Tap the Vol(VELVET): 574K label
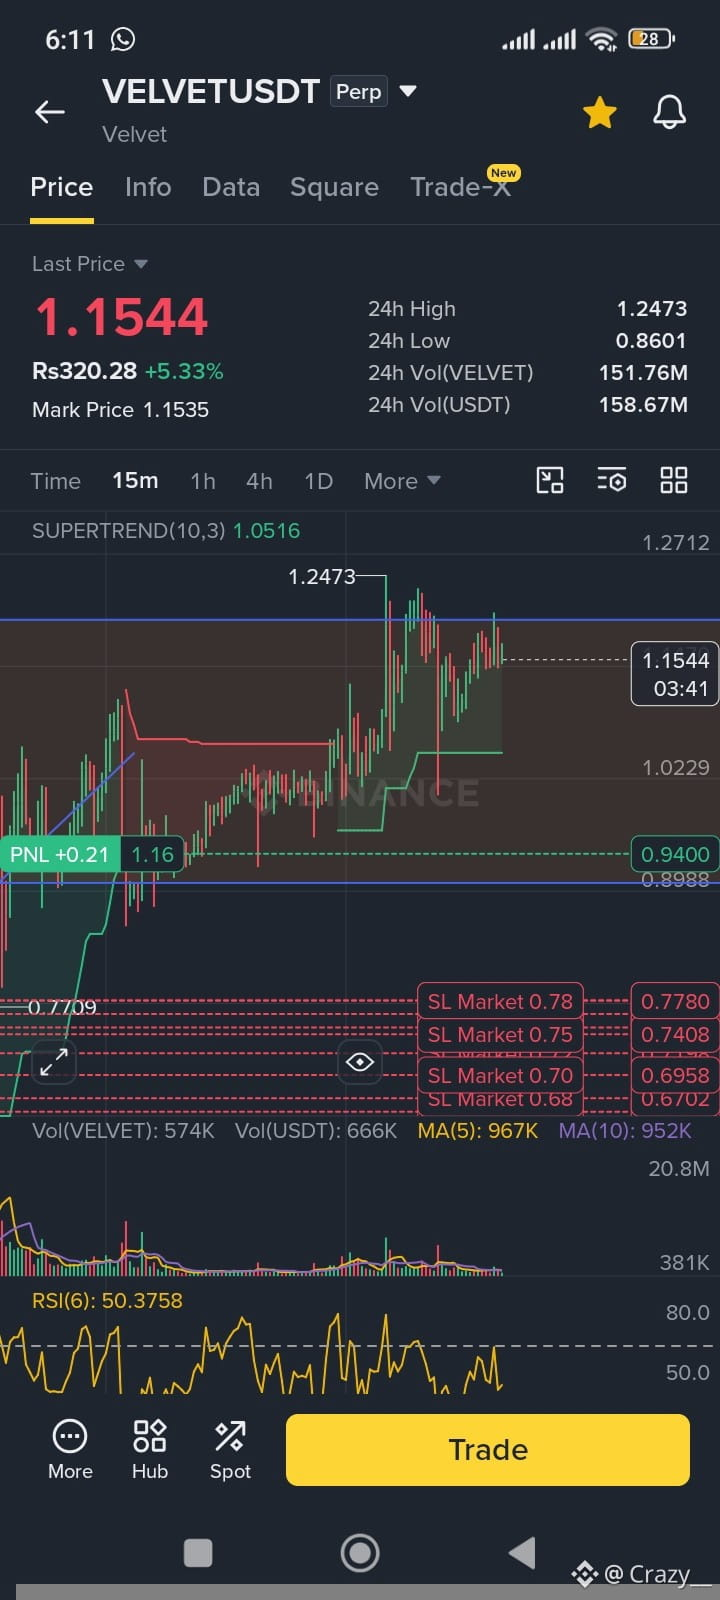Viewport: 720px width, 1600px height. tap(123, 1131)
